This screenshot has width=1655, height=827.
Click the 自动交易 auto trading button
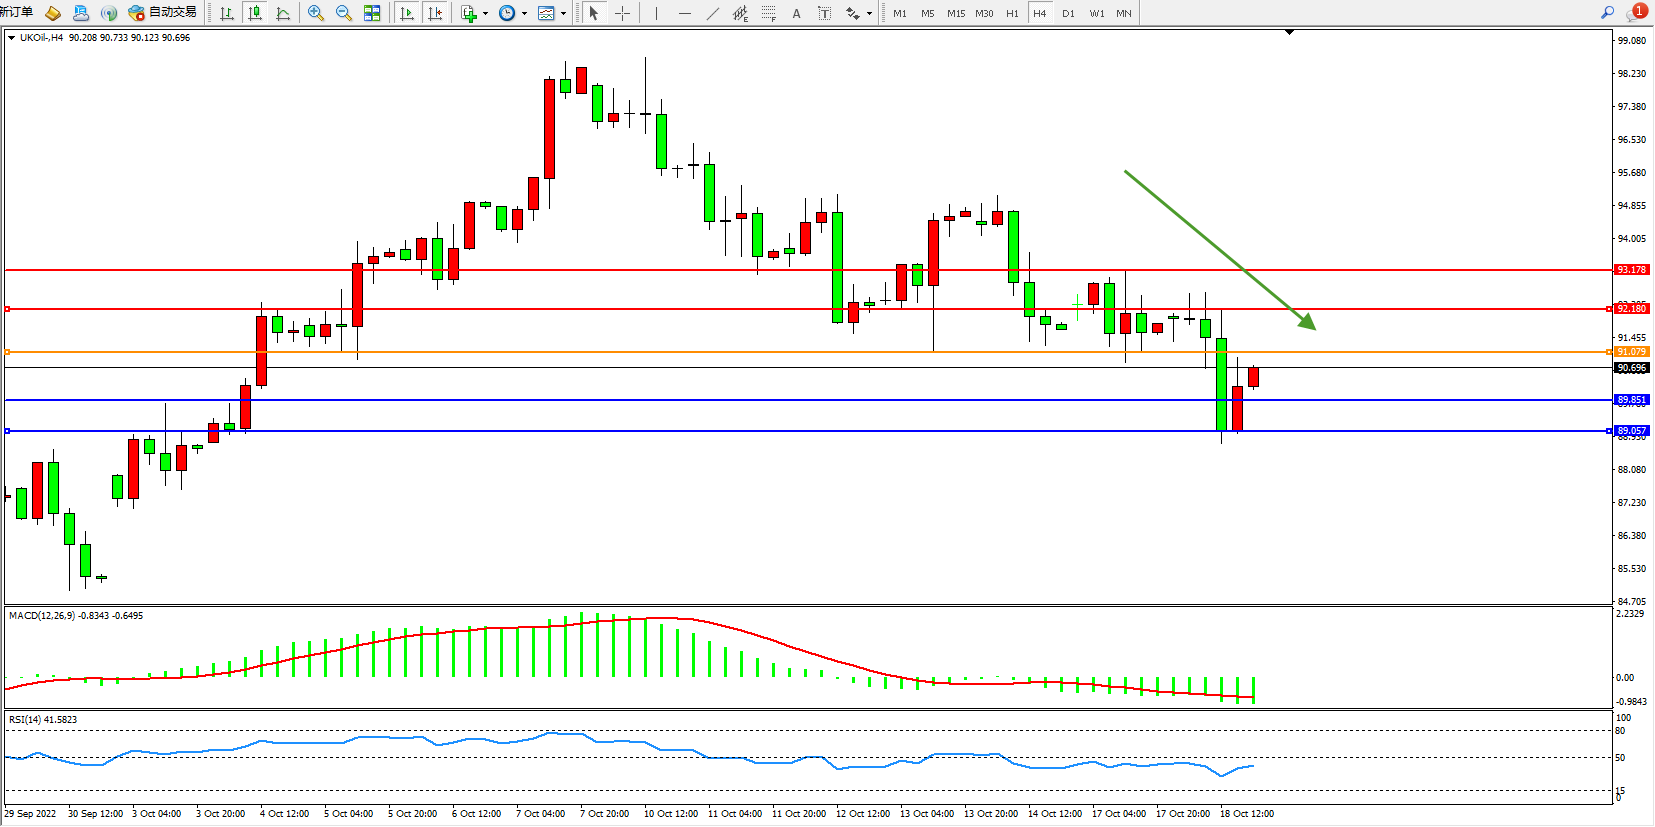(x=163, y=13)
